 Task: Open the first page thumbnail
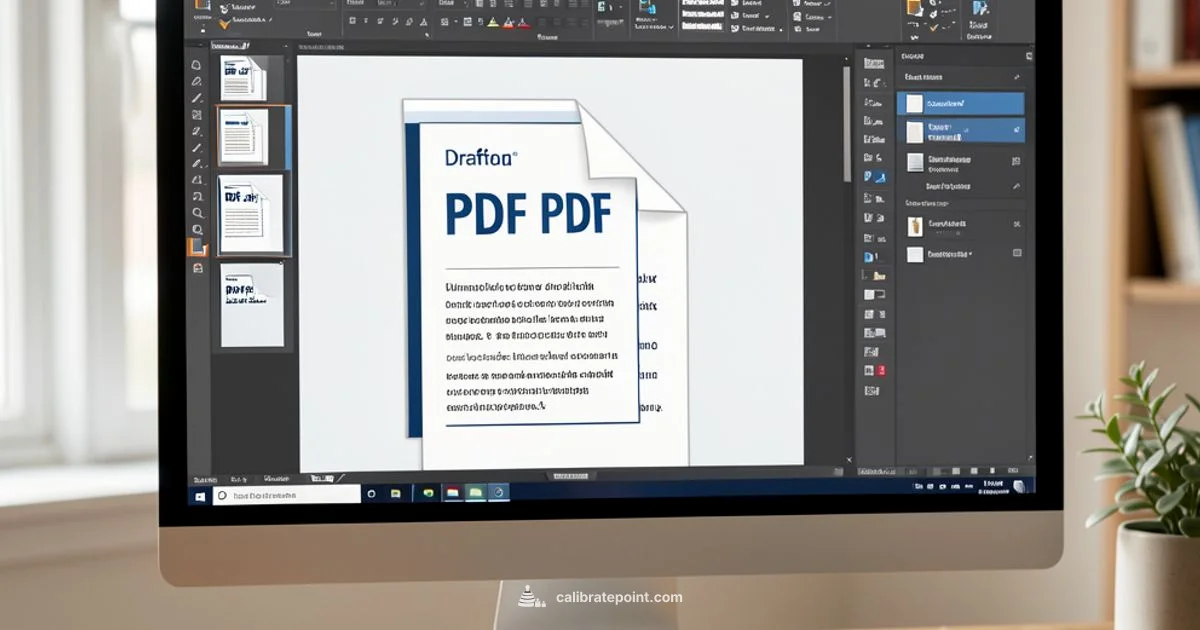[242, 78]
